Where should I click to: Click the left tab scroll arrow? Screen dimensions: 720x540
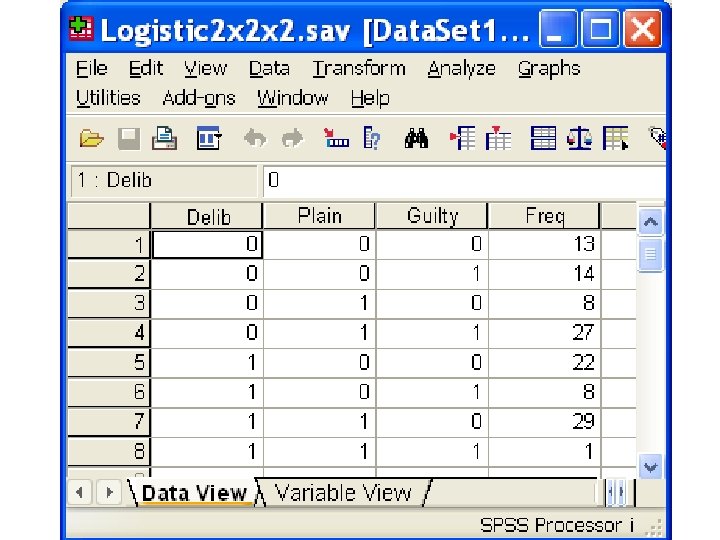click(80, 493)
